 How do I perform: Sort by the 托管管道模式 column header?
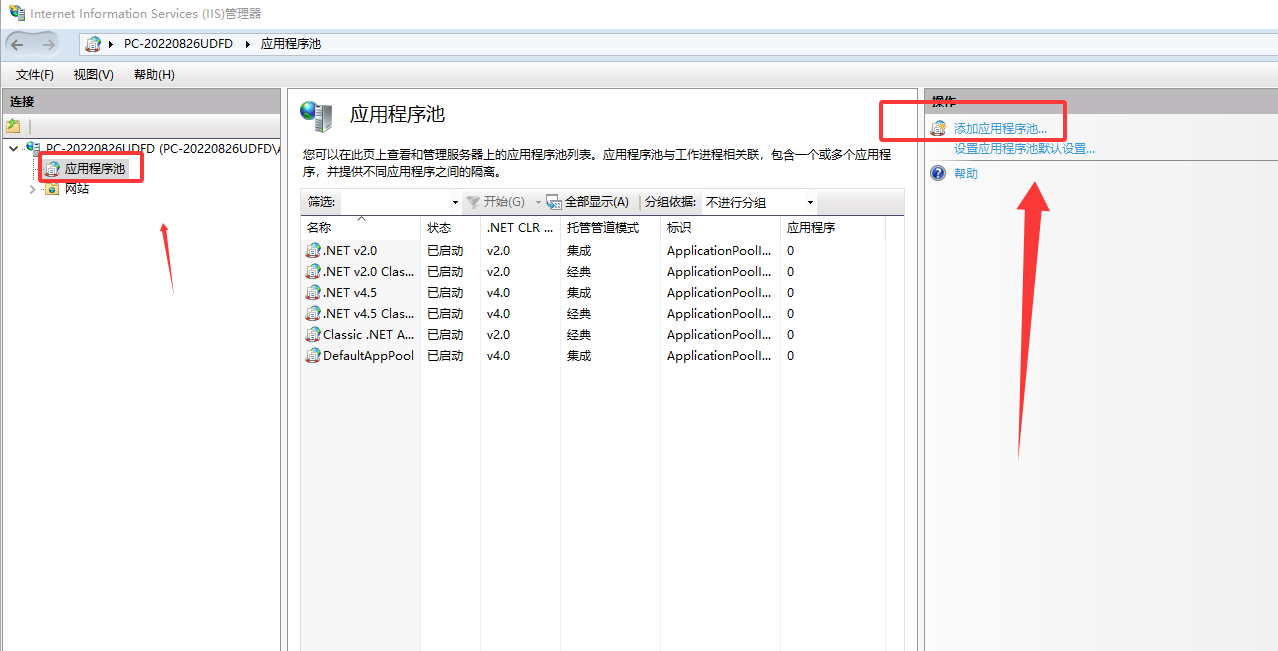pos(610,228)
